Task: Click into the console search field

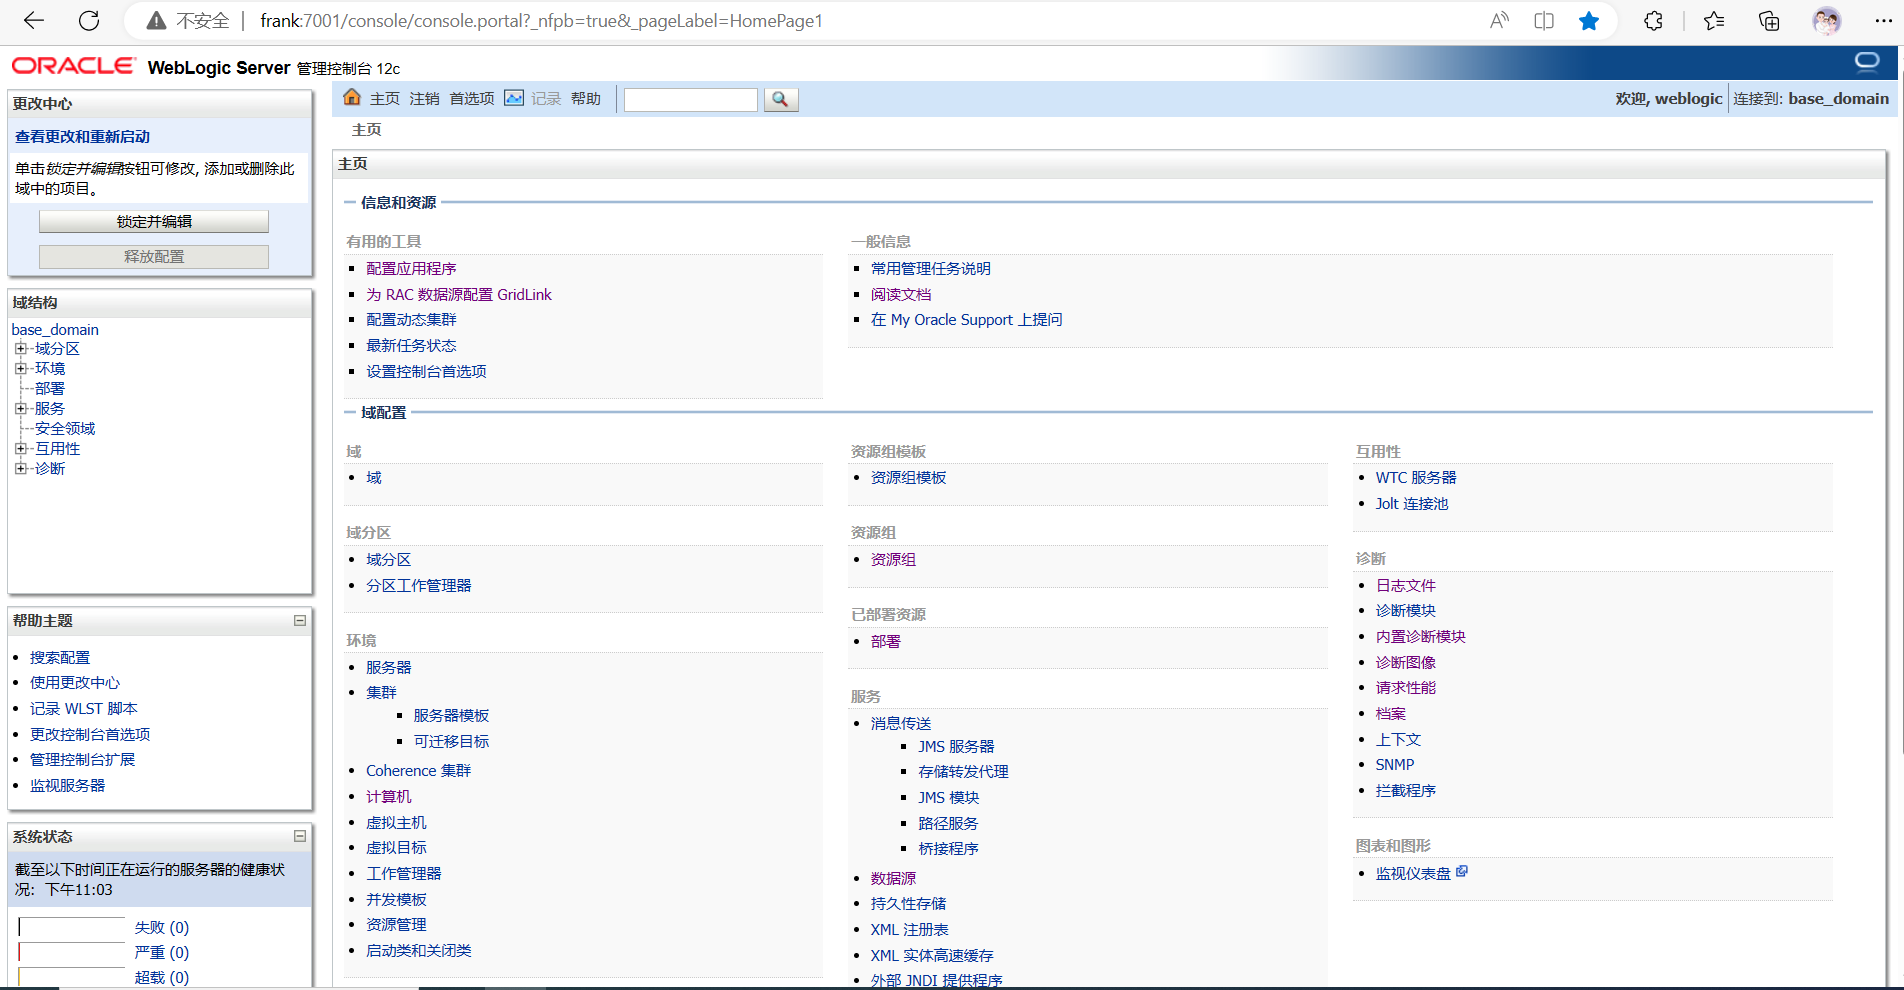Action: coord(691,99)
